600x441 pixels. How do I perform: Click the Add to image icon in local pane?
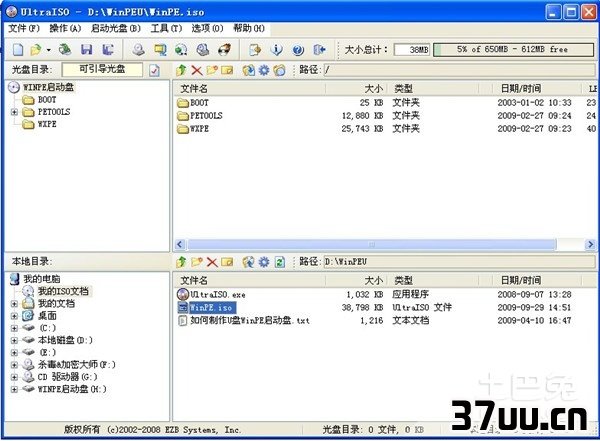[x=248, y=262]
